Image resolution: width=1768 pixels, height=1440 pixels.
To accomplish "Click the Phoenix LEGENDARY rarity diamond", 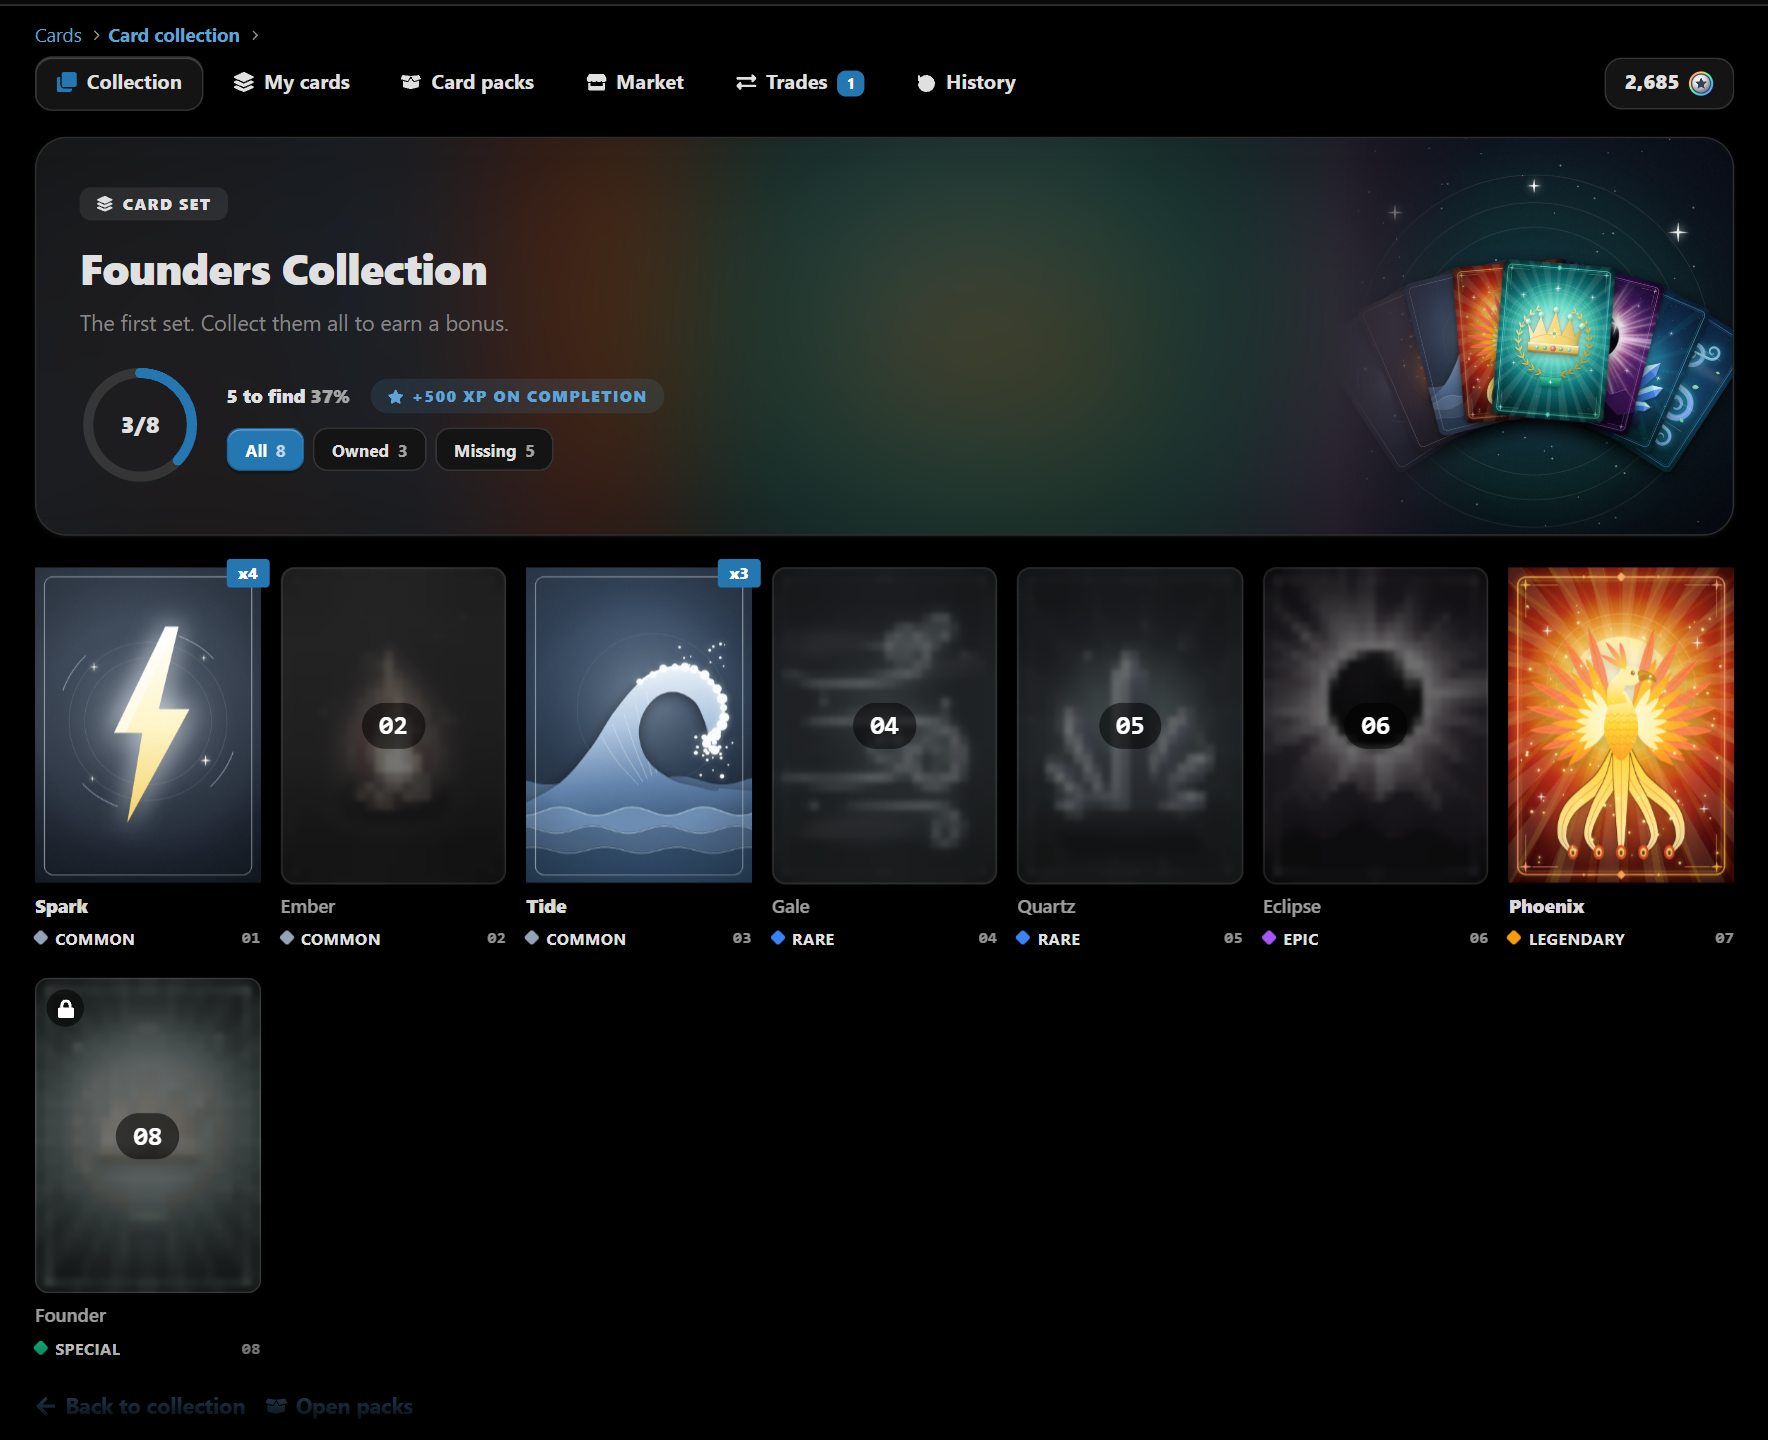I will (x=1514, y=938).
